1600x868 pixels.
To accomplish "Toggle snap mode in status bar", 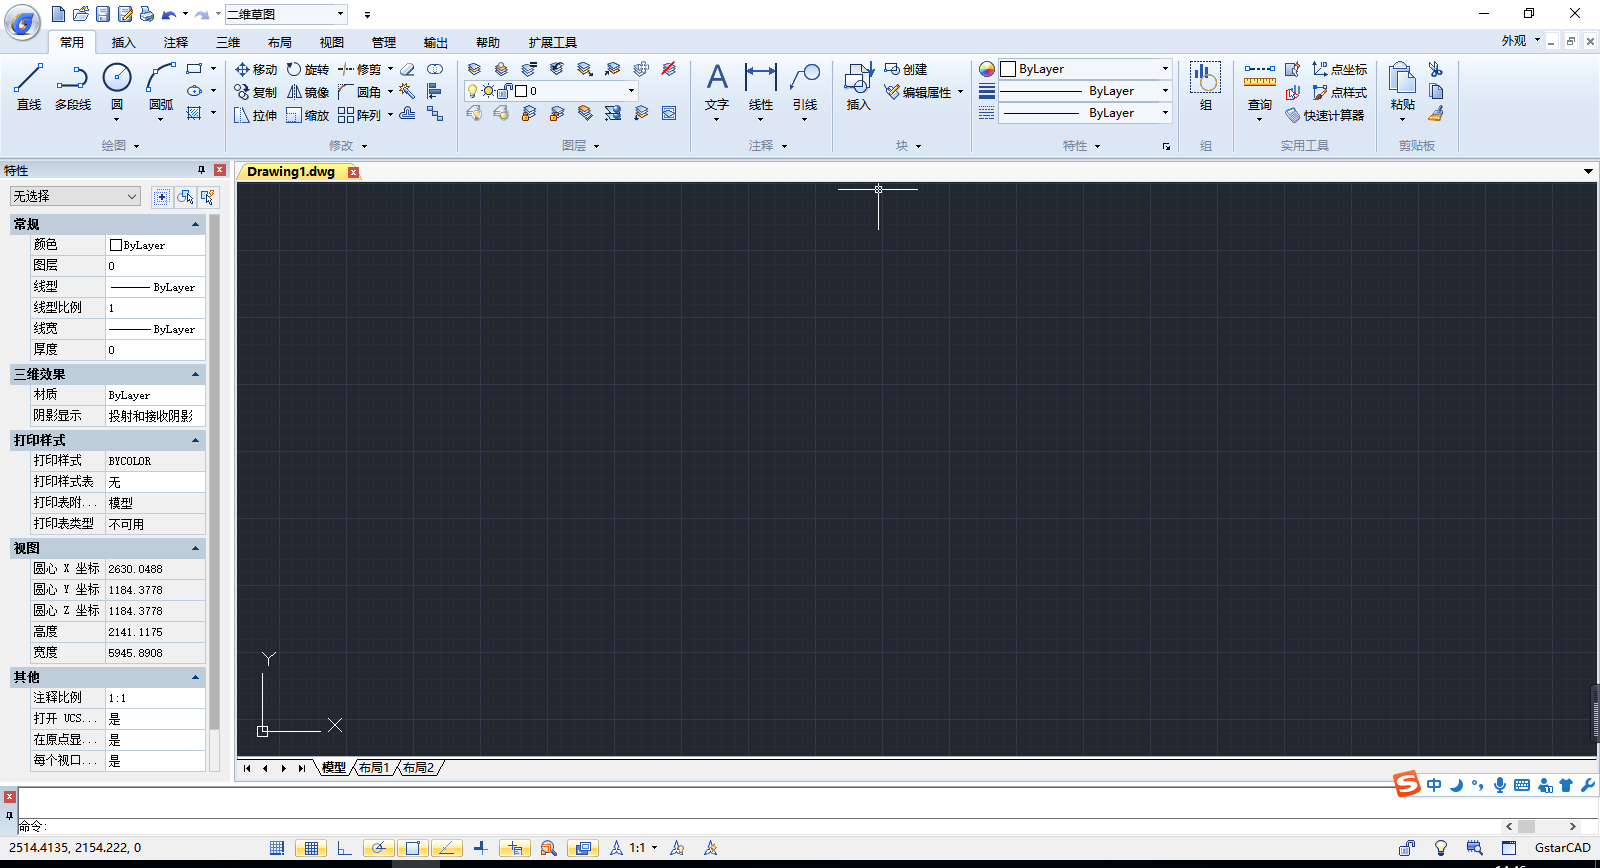I will pos(277,848).
